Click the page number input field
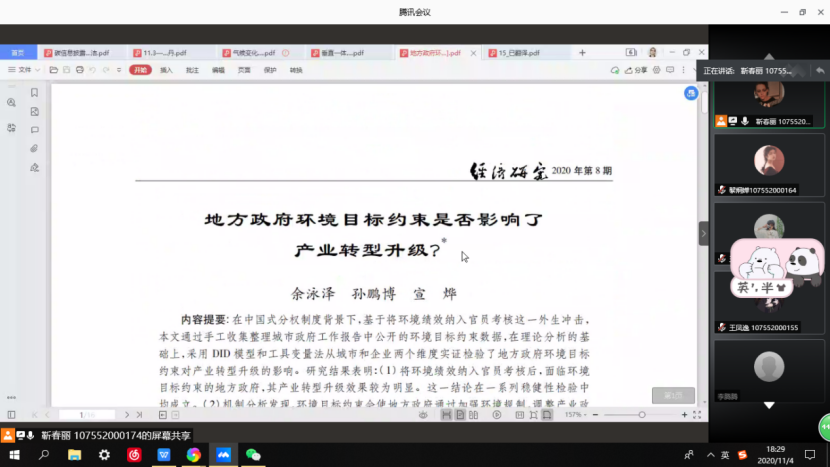This screenshot has height=467, width=830. click(87, 415)
